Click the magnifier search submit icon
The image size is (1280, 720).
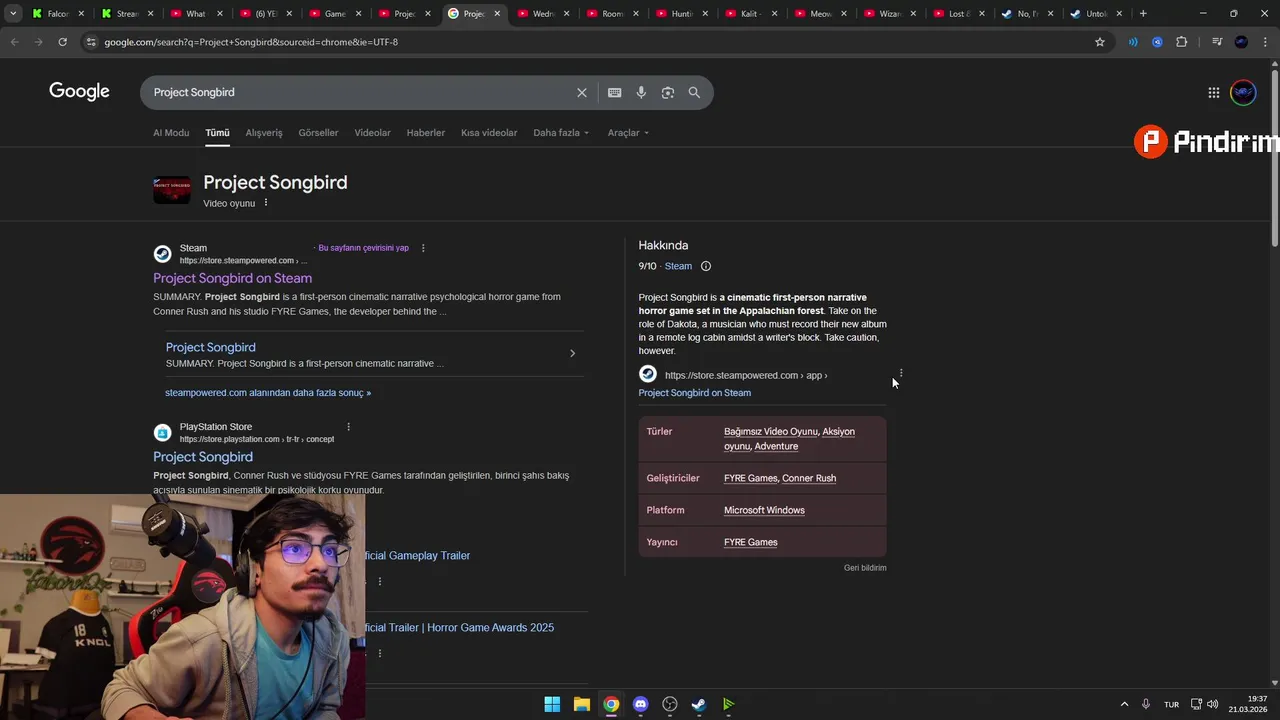pyautogui.click(x=694, y=92)
